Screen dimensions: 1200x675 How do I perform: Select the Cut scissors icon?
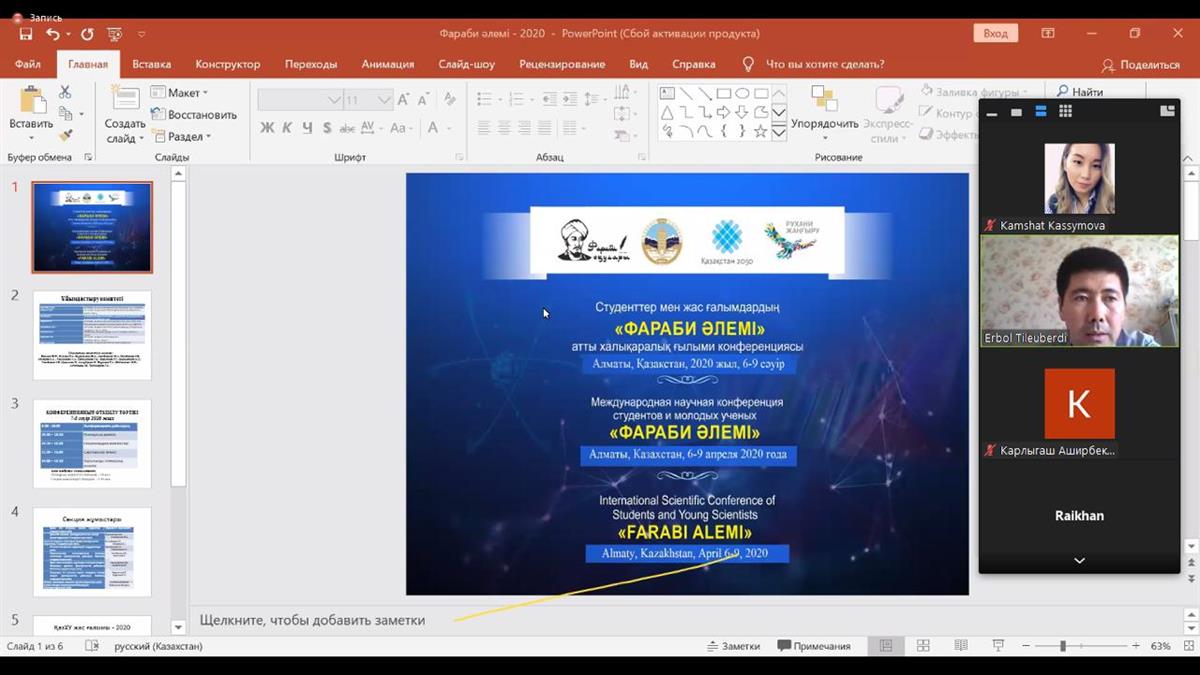click(x=65, y=92)
